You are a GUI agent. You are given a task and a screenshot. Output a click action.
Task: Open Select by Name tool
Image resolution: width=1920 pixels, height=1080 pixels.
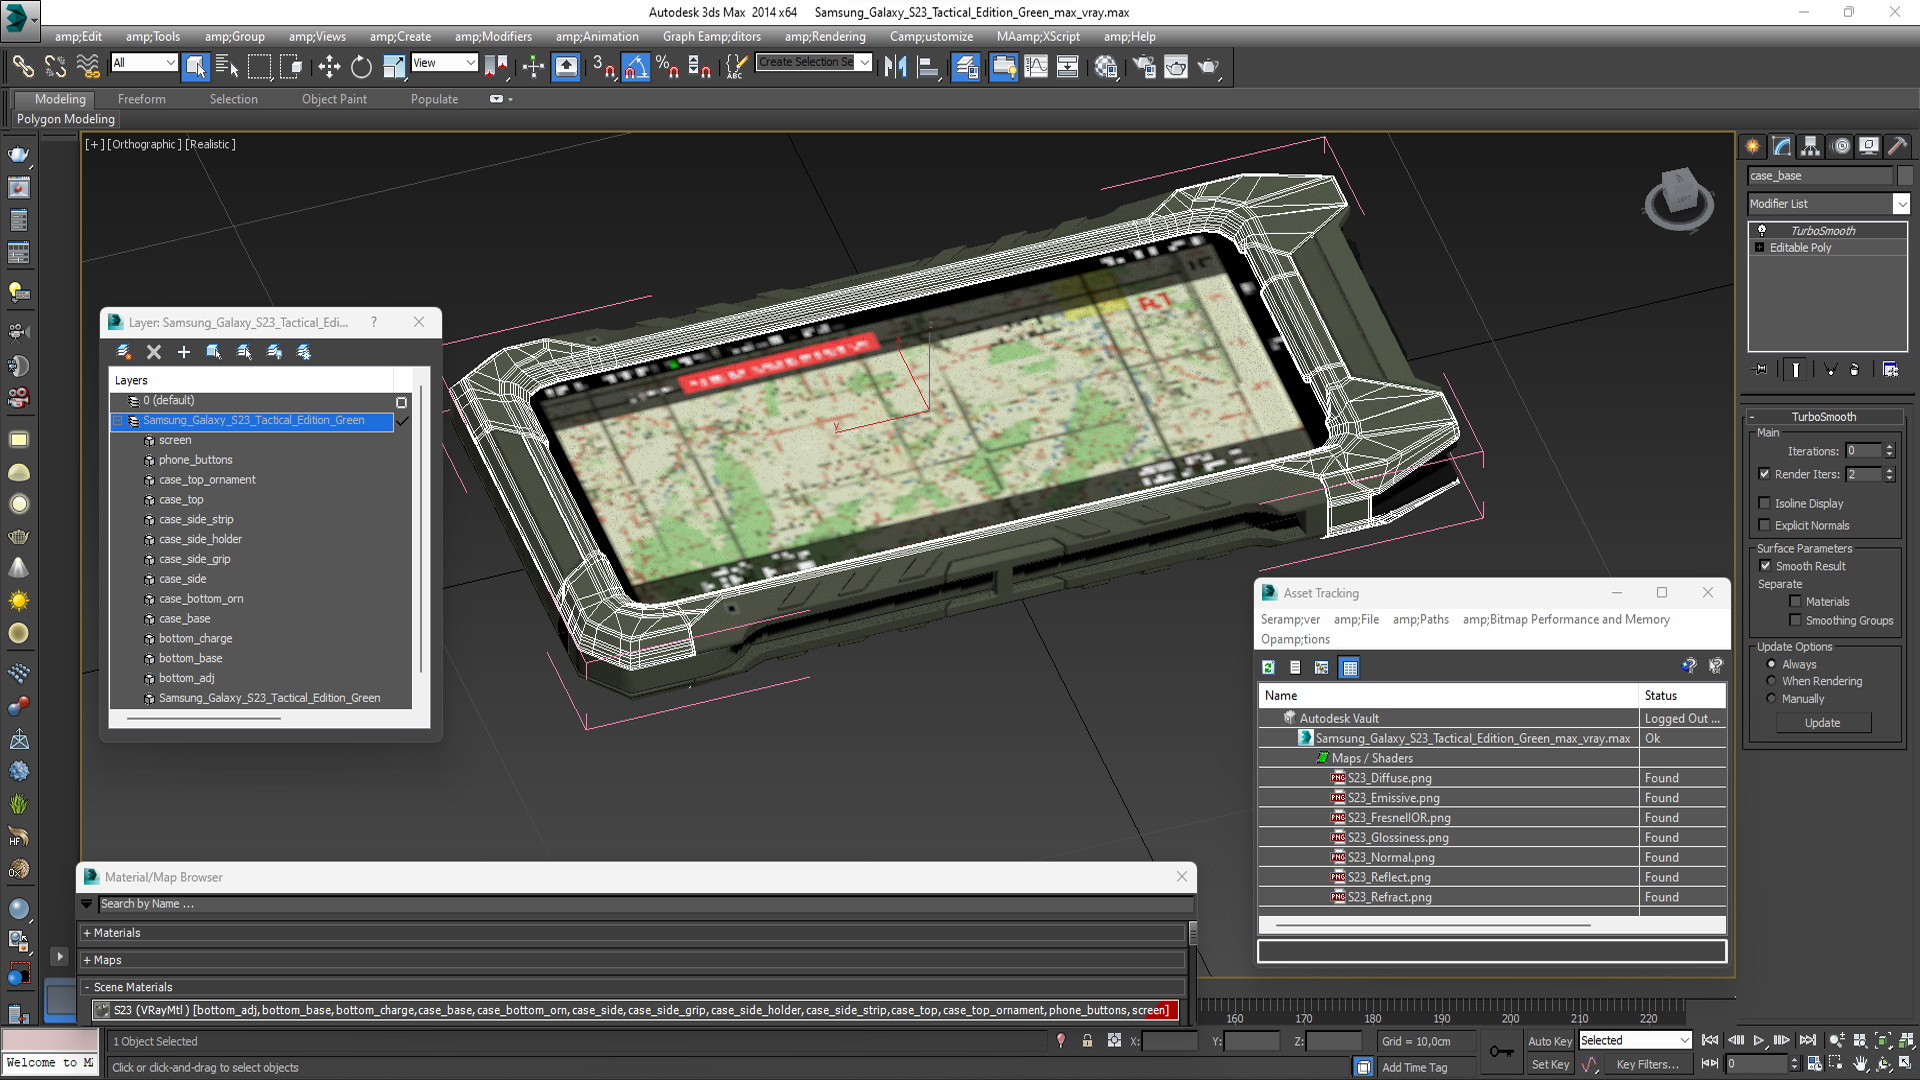[x=227, y=67]
